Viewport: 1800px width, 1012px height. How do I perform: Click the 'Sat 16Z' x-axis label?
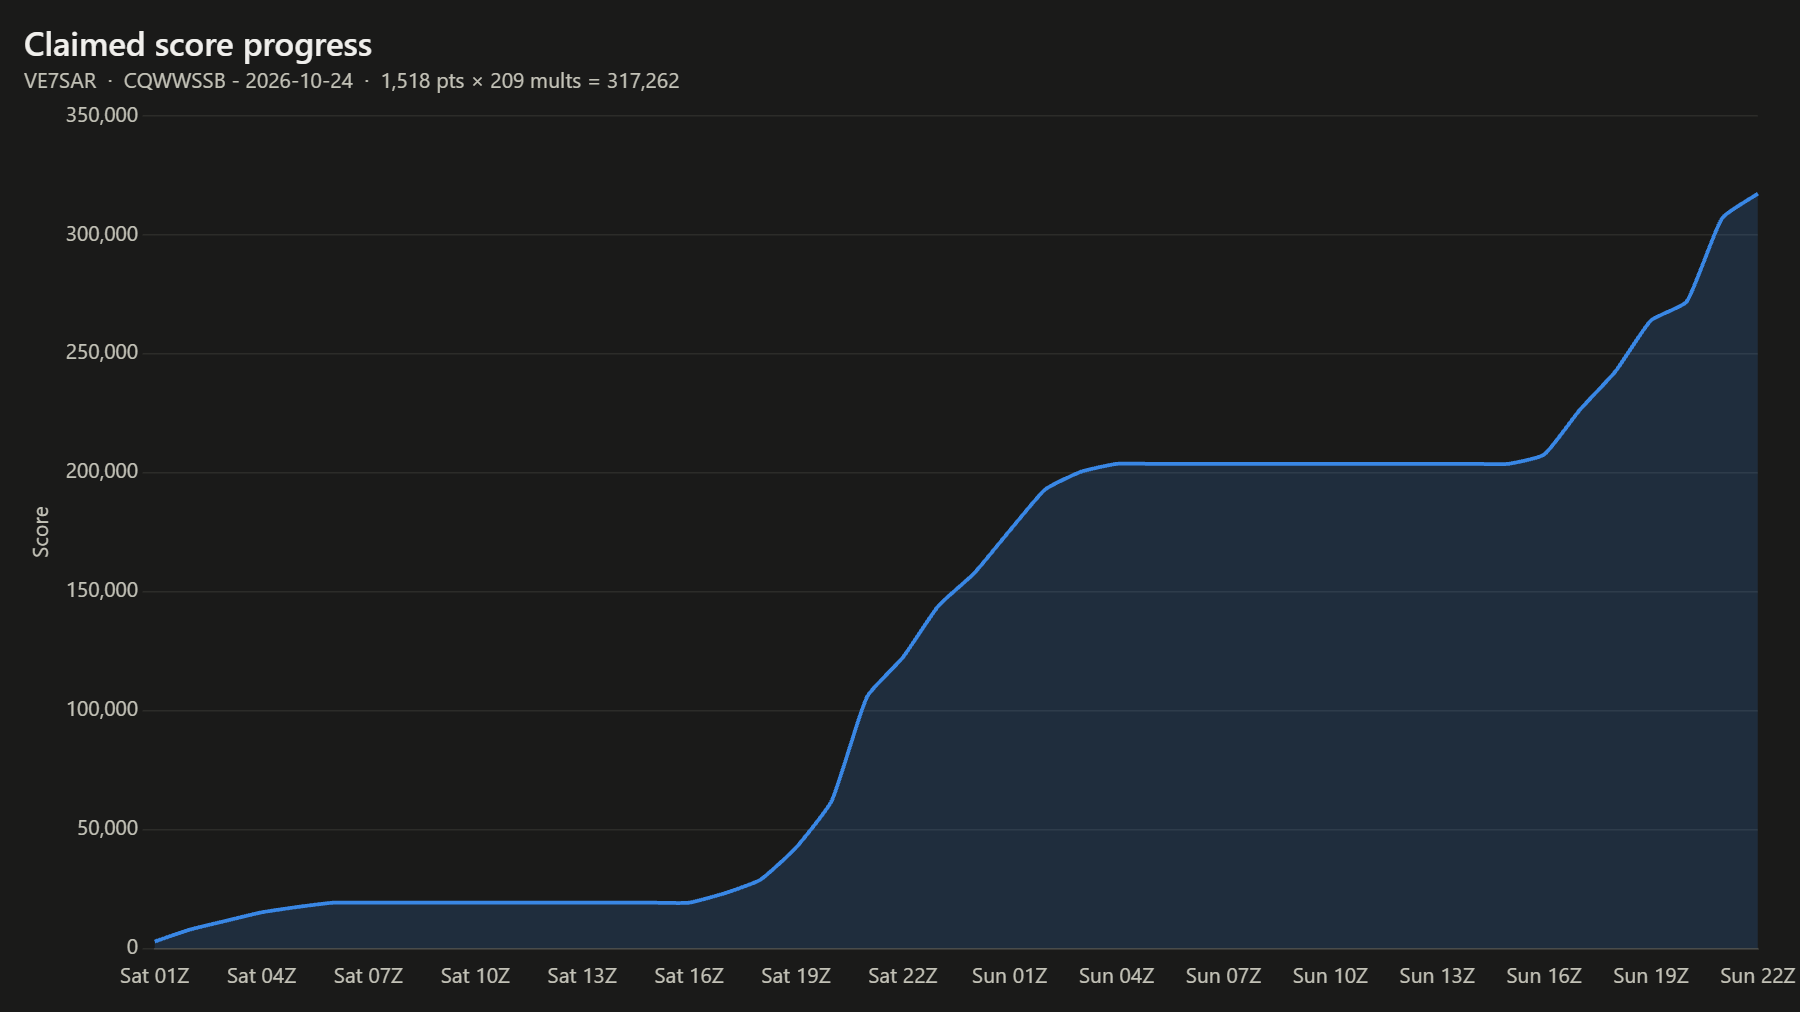tap(689, 976)
